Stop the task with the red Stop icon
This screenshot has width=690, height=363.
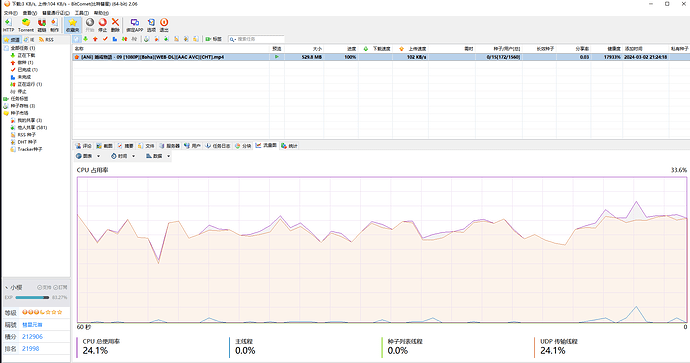pyautogui.click(x=103, y=25)
